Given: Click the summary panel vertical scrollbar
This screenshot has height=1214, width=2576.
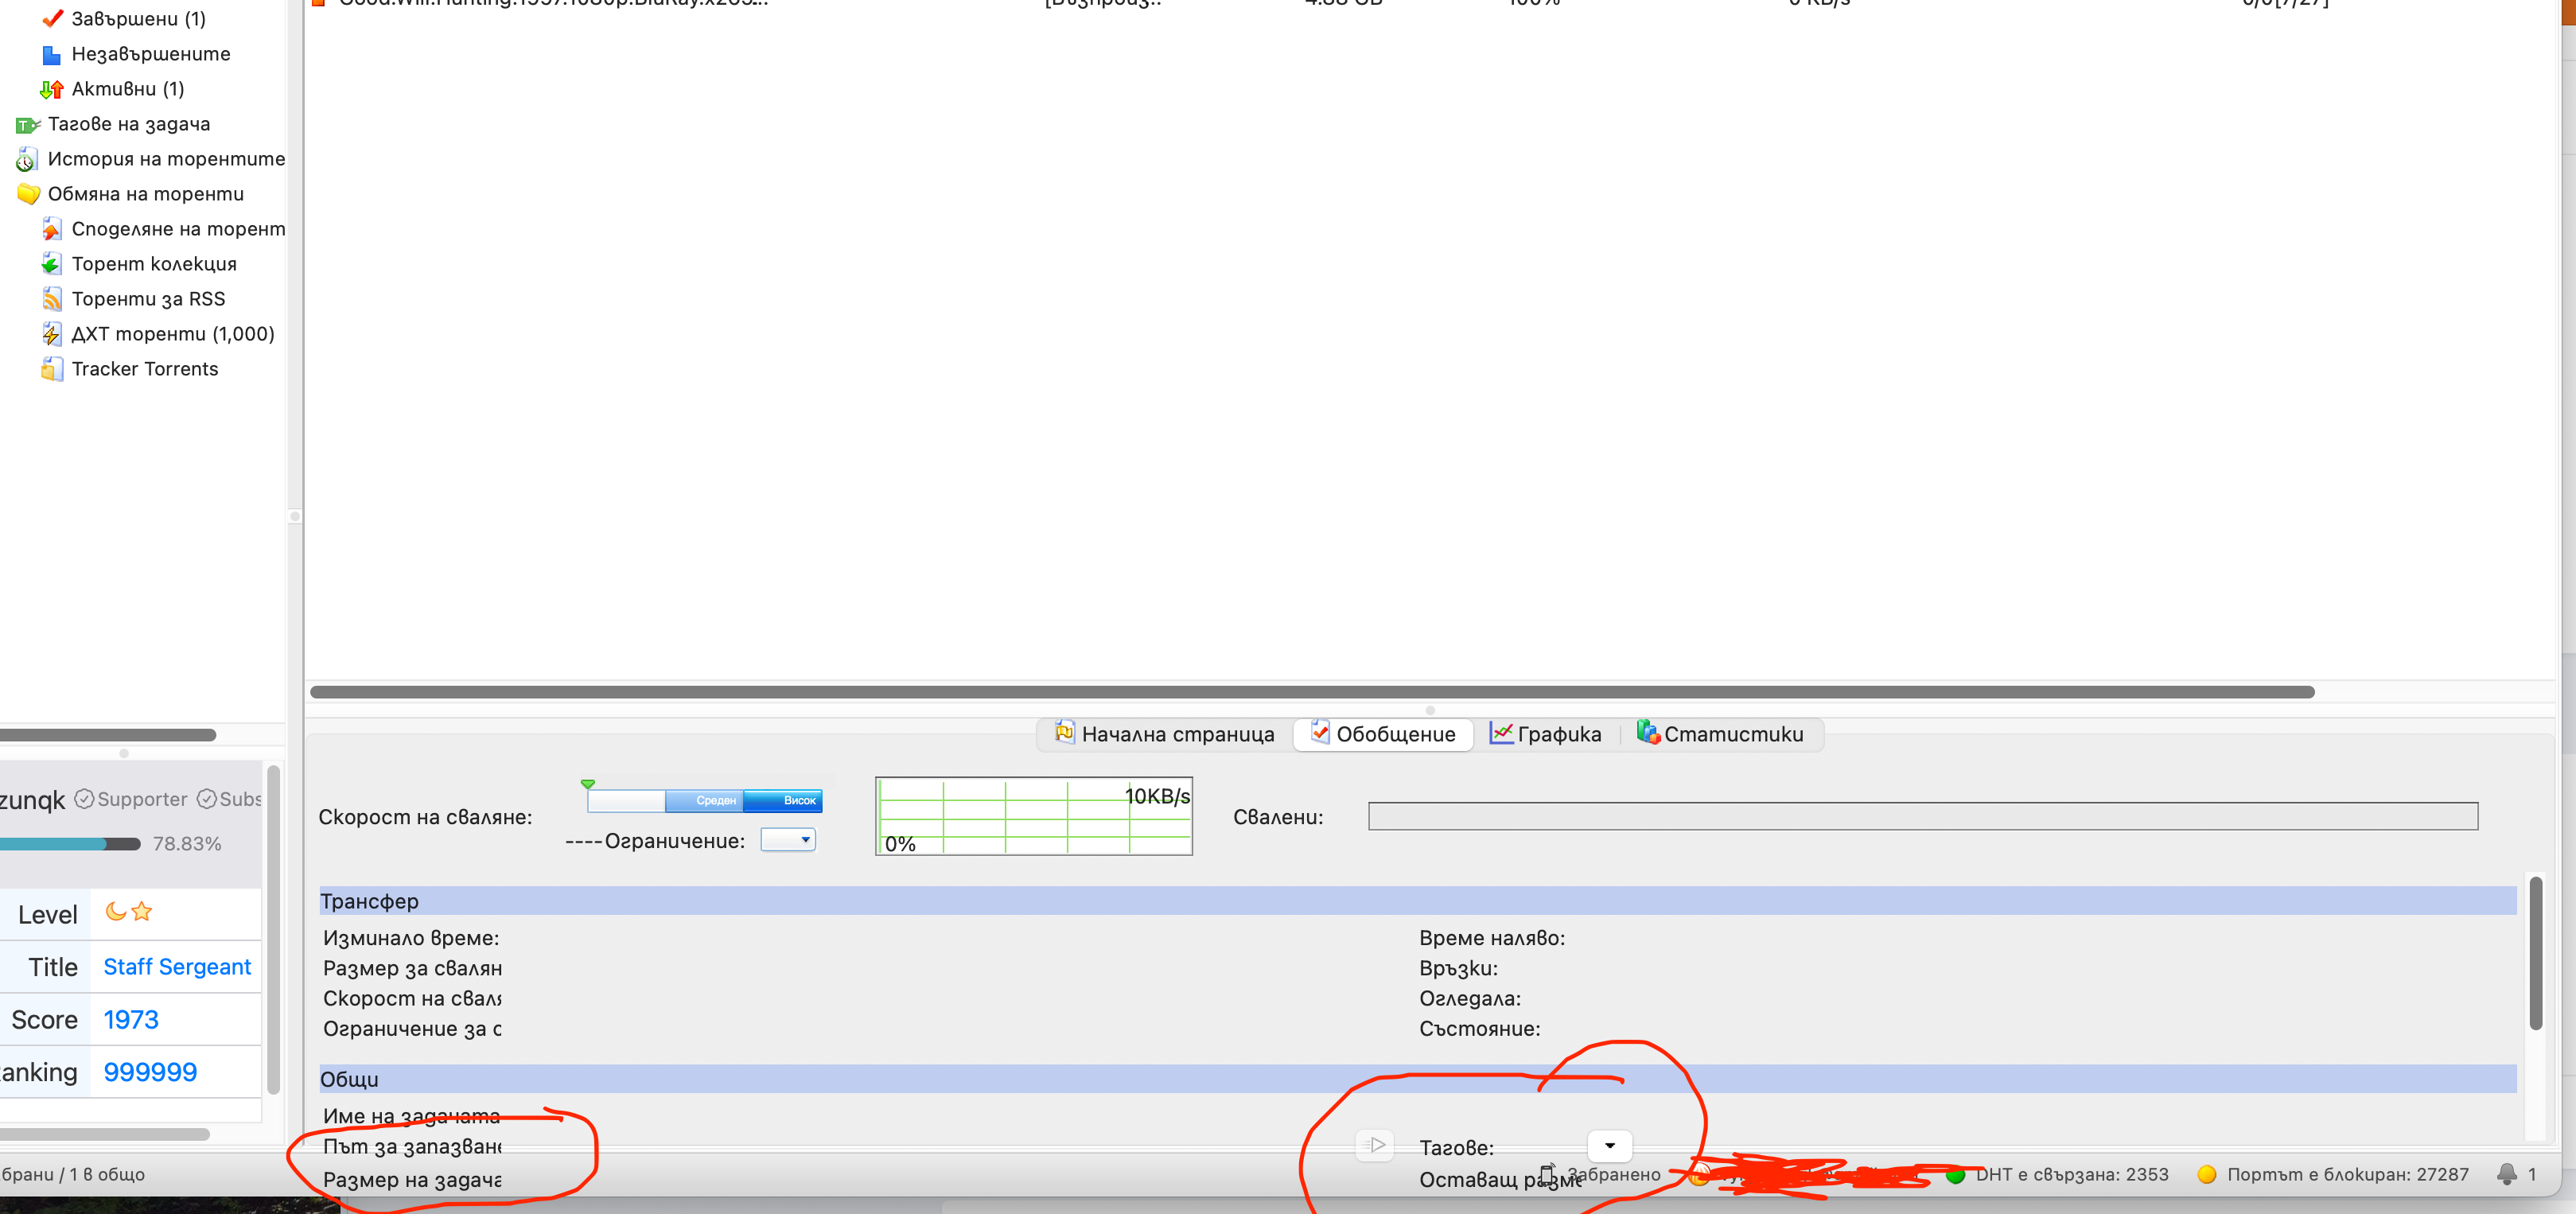Looking at the screenshot, I should click(2535, 952).
